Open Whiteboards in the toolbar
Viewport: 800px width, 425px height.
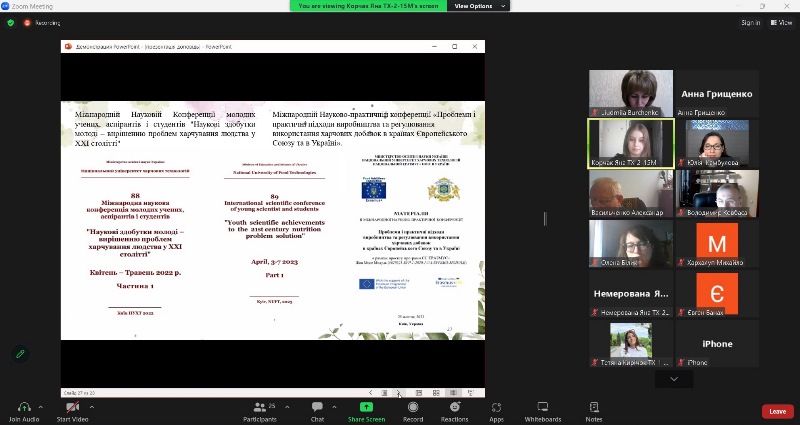pos(543,412)
